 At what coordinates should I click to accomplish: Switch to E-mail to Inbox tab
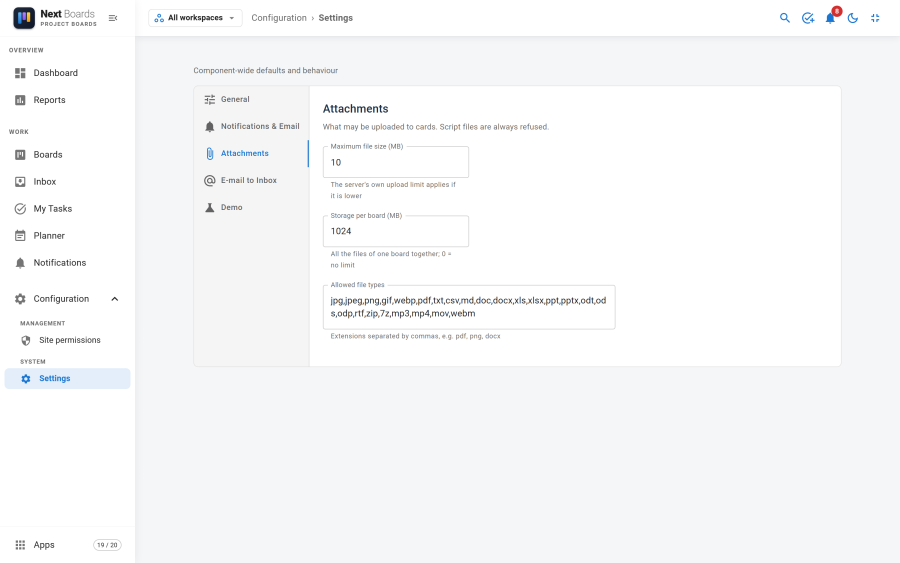click(x=251, y=180)
